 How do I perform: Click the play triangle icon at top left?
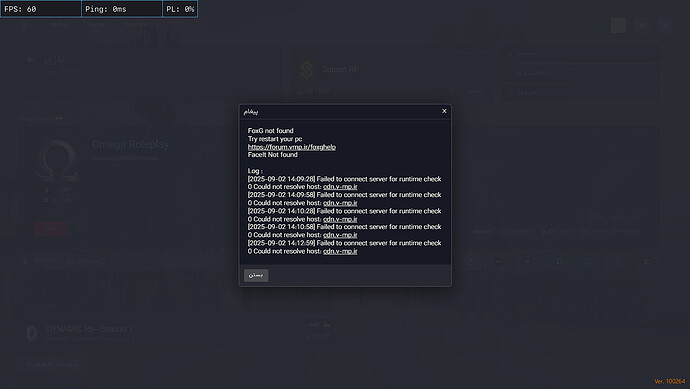pos(30,60)
